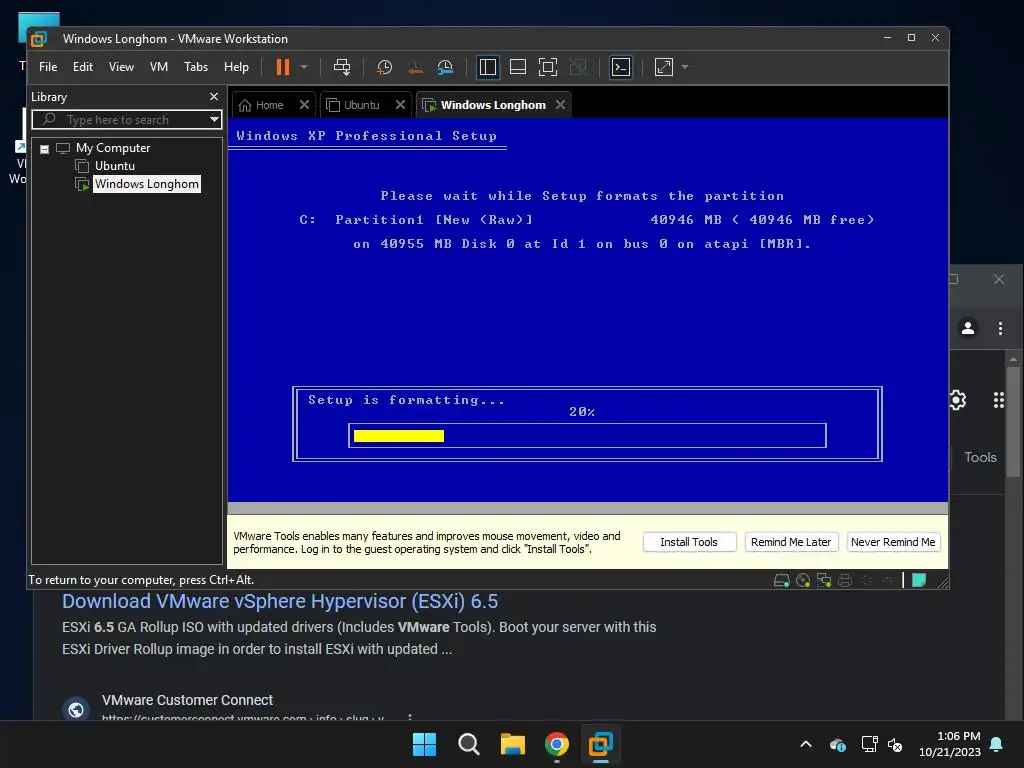Open the Snapshot Manager toolbar icon

pos(445,67)
